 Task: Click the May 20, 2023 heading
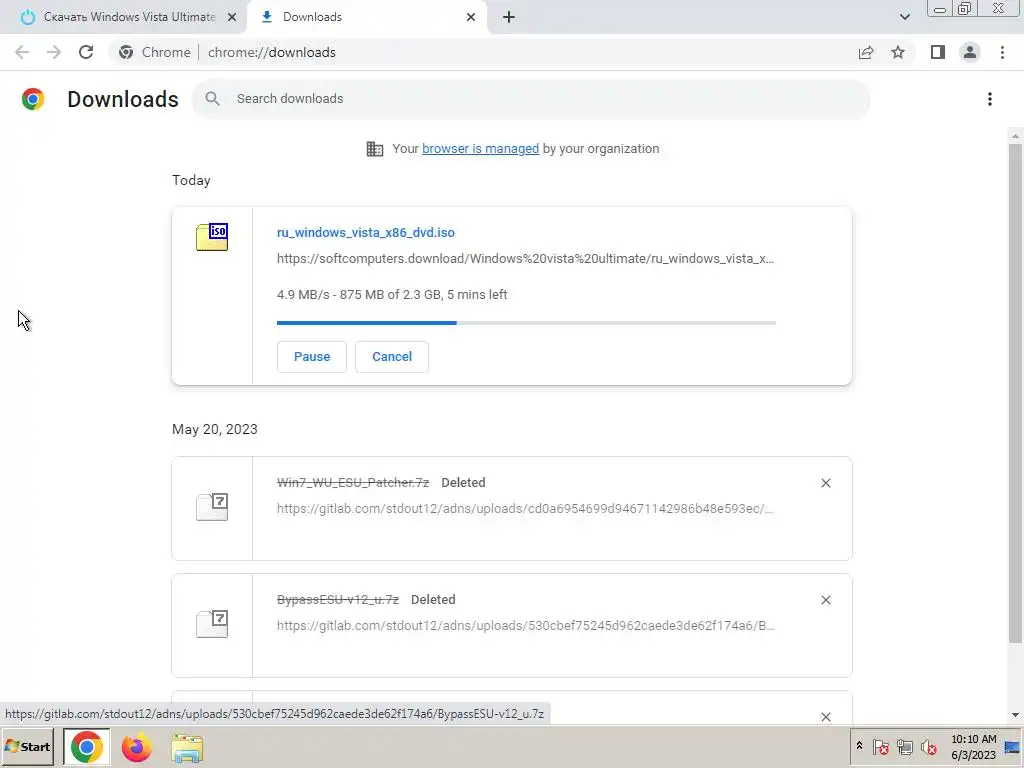215,429
